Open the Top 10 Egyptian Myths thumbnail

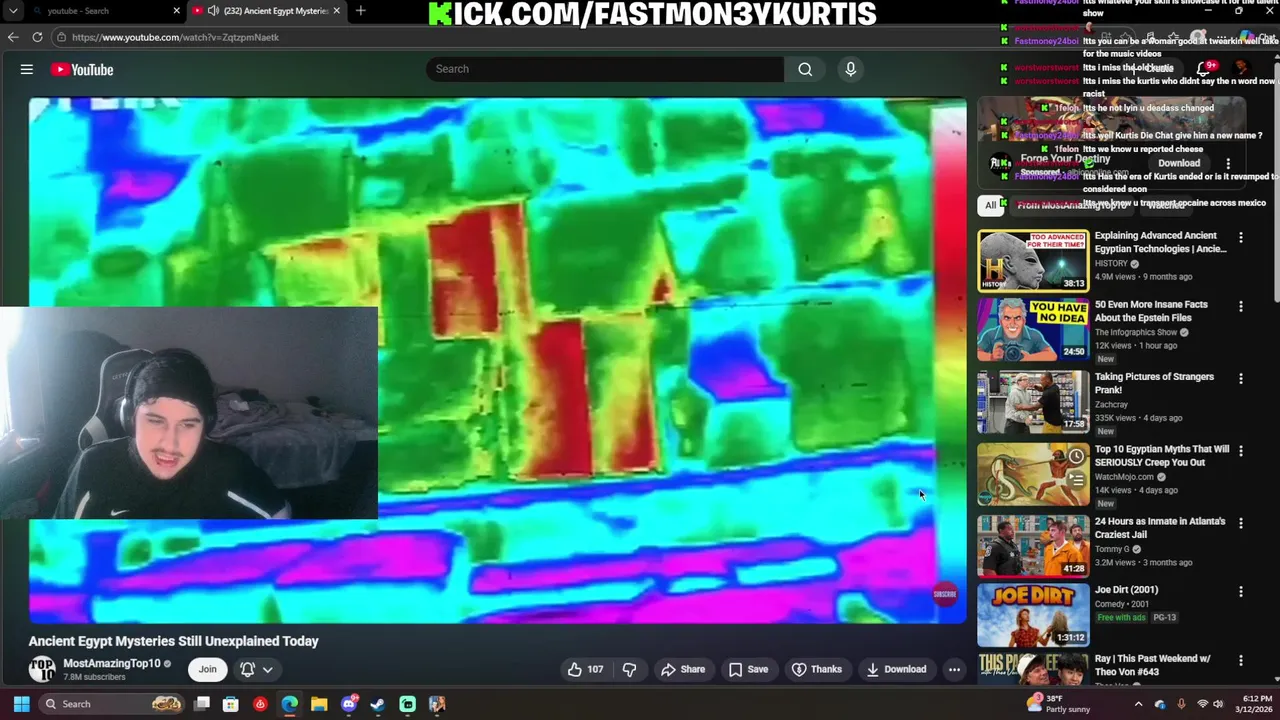tap(1032, 474)
